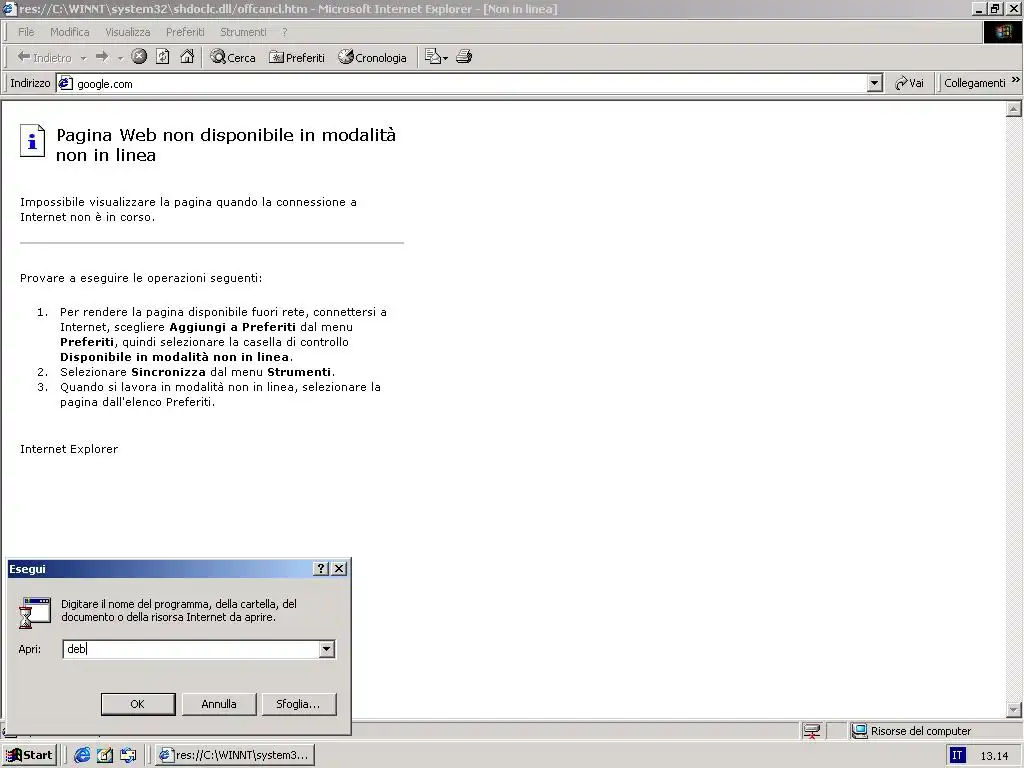Image resolution: width=1024 pixels, height=768 pixels.
Task: Expand the forward button history dropdown
Action: pos(120,58)
